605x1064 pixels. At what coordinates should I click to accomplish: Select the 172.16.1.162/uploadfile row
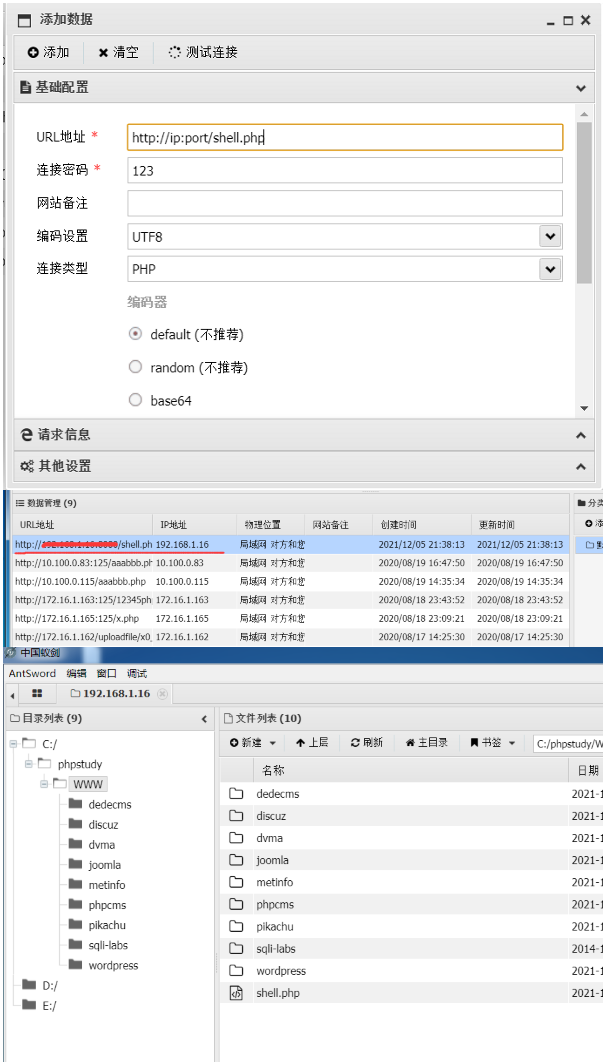[290, 636]
